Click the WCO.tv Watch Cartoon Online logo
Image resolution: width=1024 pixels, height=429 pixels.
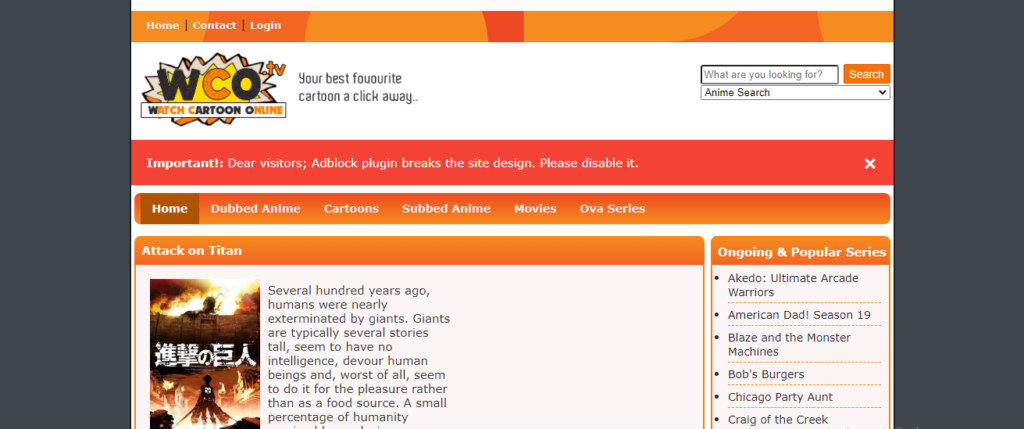point(214,89)
